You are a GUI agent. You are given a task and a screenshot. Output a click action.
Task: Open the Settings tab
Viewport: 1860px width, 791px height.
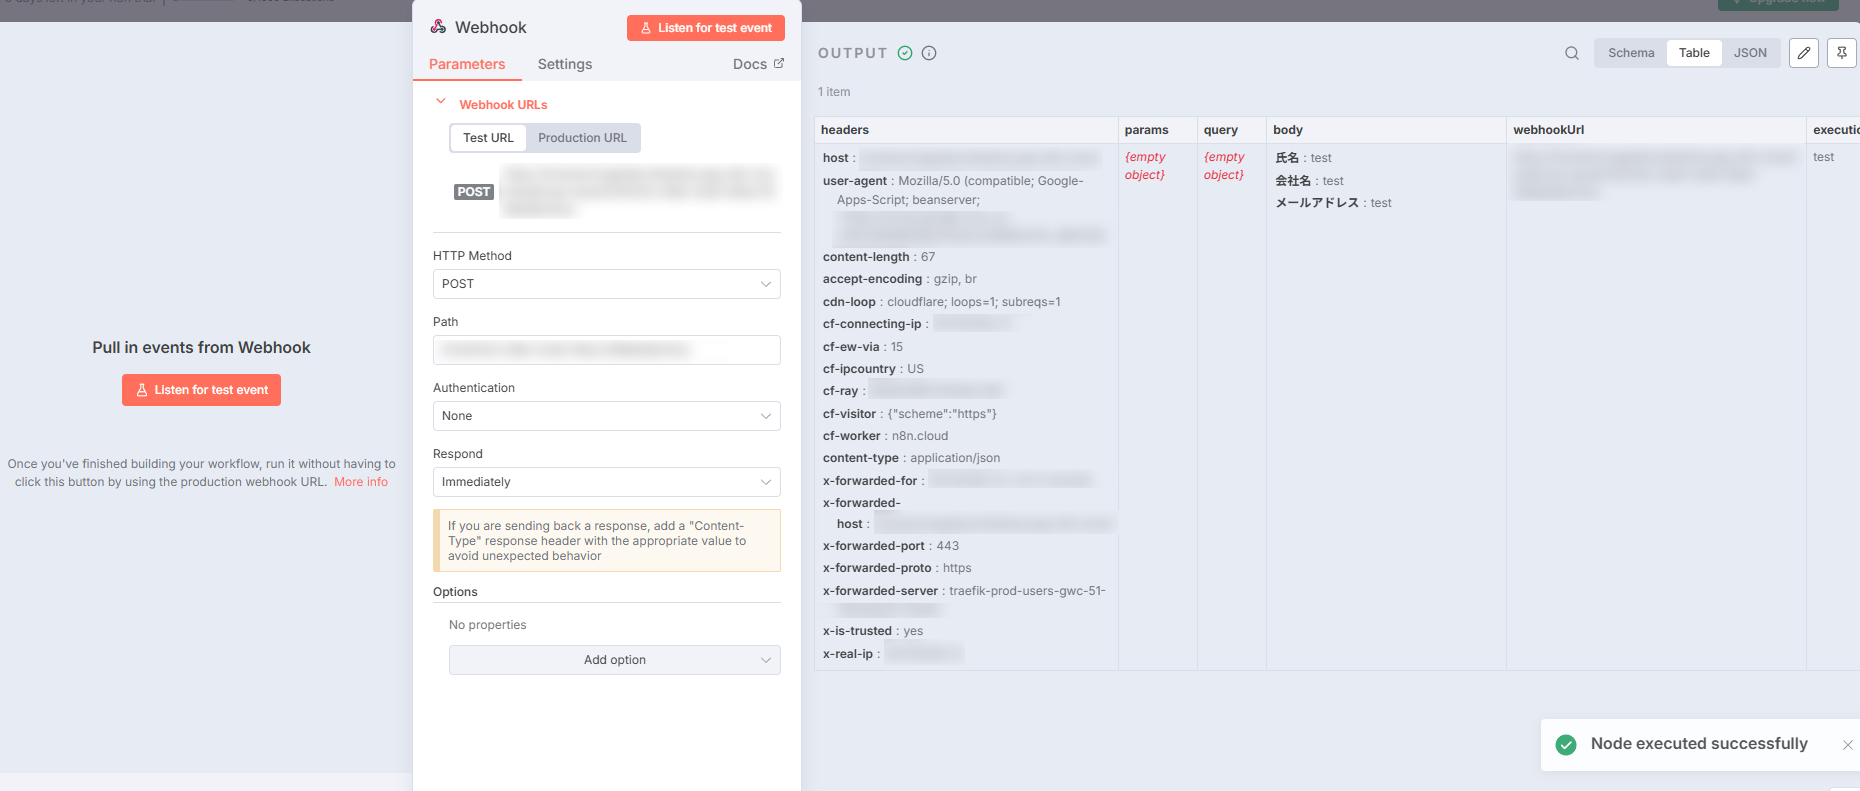pyautogui.click(x=564, y=64)
